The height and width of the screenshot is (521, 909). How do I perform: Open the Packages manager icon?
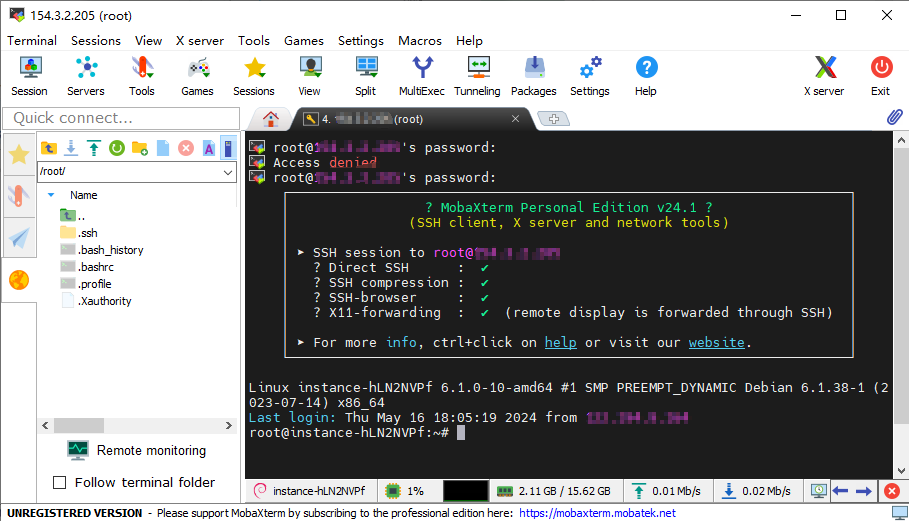[x=533, y=75]
